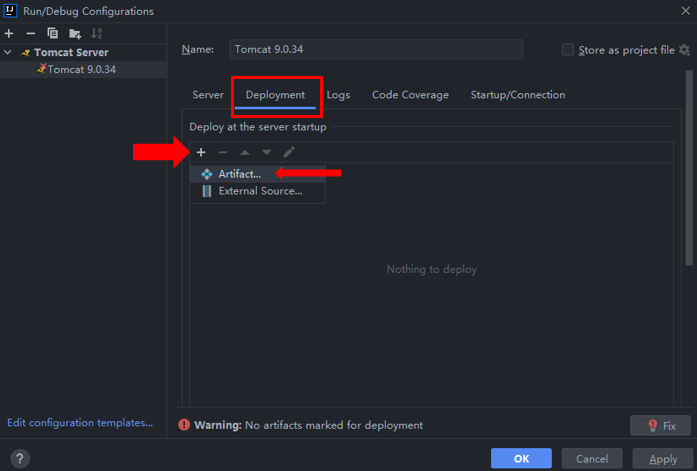Choose External Source... from popup menu
Screen dimensions: 697x471
(x=257, y=191)
